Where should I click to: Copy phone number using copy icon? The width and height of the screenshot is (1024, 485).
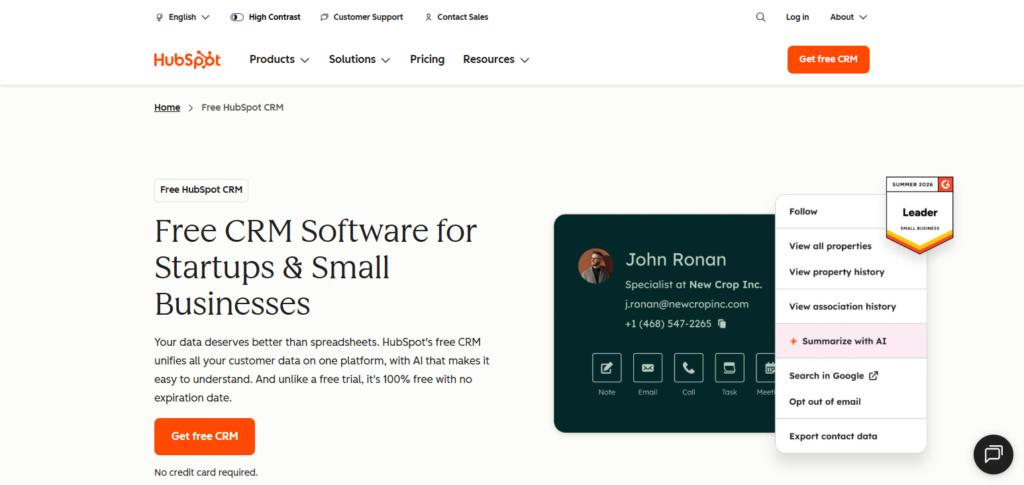722,323
